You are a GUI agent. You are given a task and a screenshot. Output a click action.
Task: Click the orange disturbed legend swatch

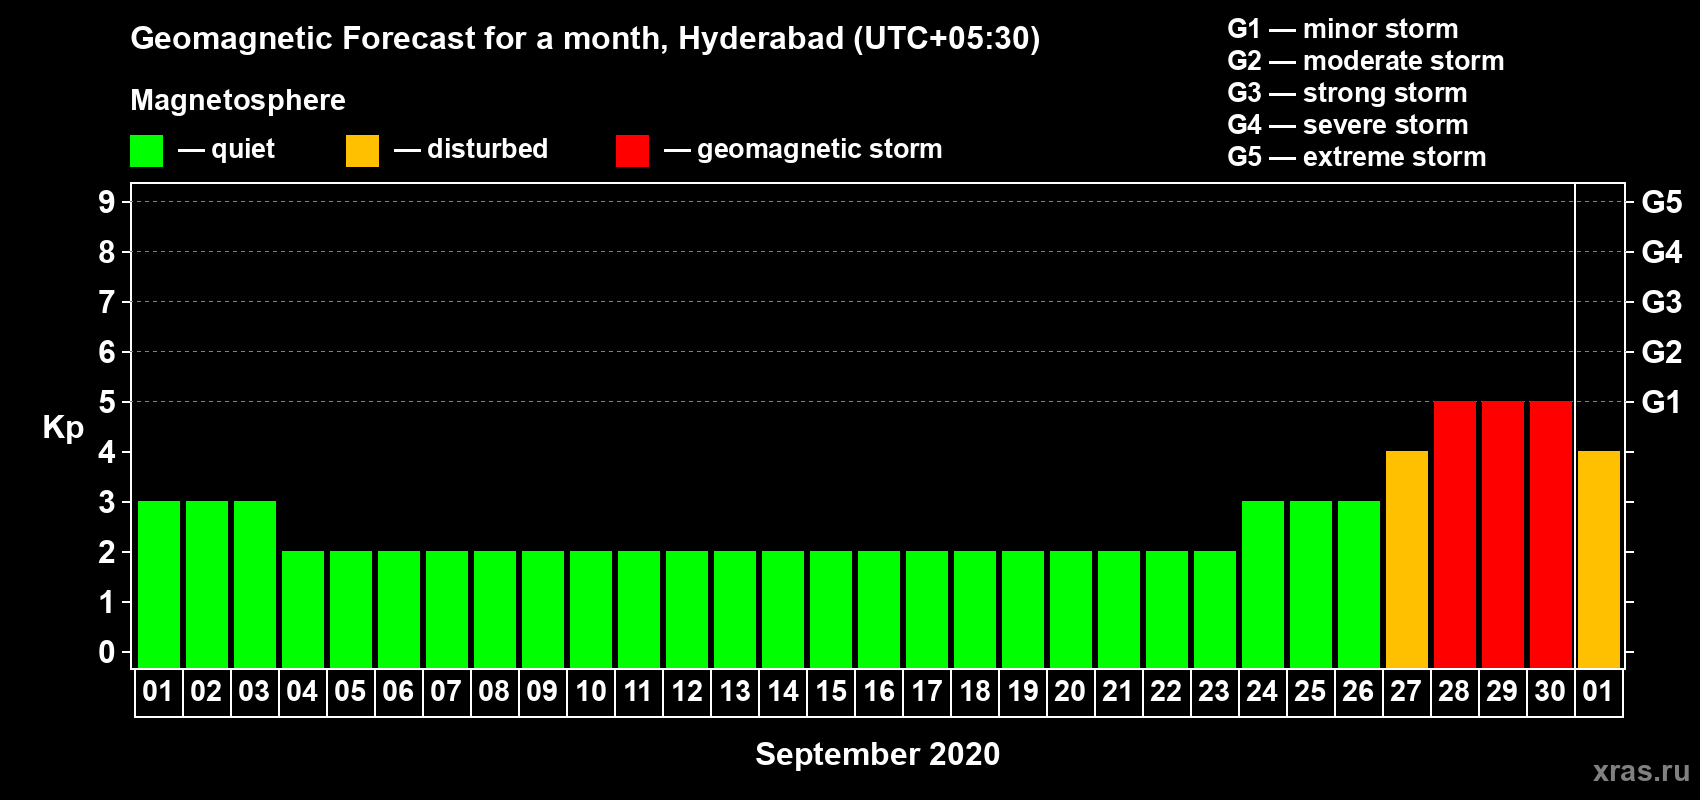tap(362, 151)
